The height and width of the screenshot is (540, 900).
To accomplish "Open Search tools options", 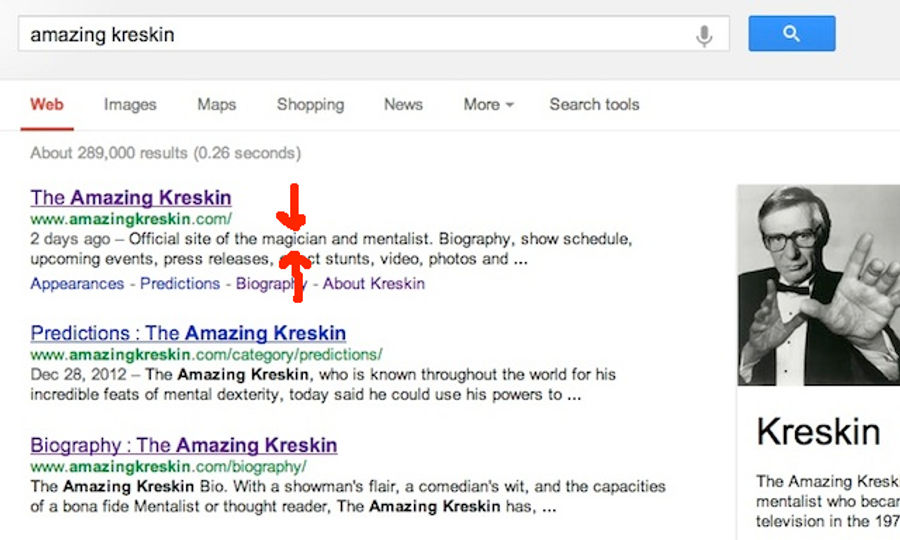I will 594,104.
